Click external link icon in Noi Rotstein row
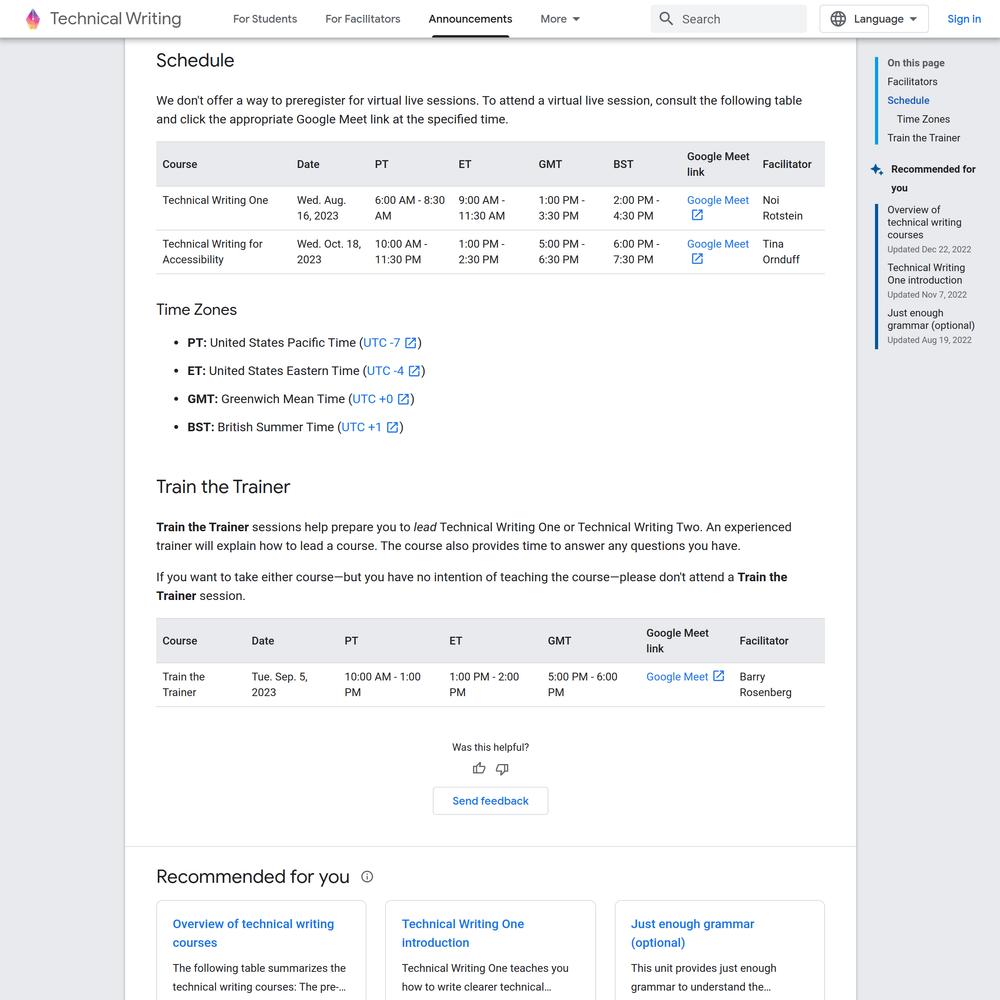This screenshot has height=1000, width=1000. (697, 216)
